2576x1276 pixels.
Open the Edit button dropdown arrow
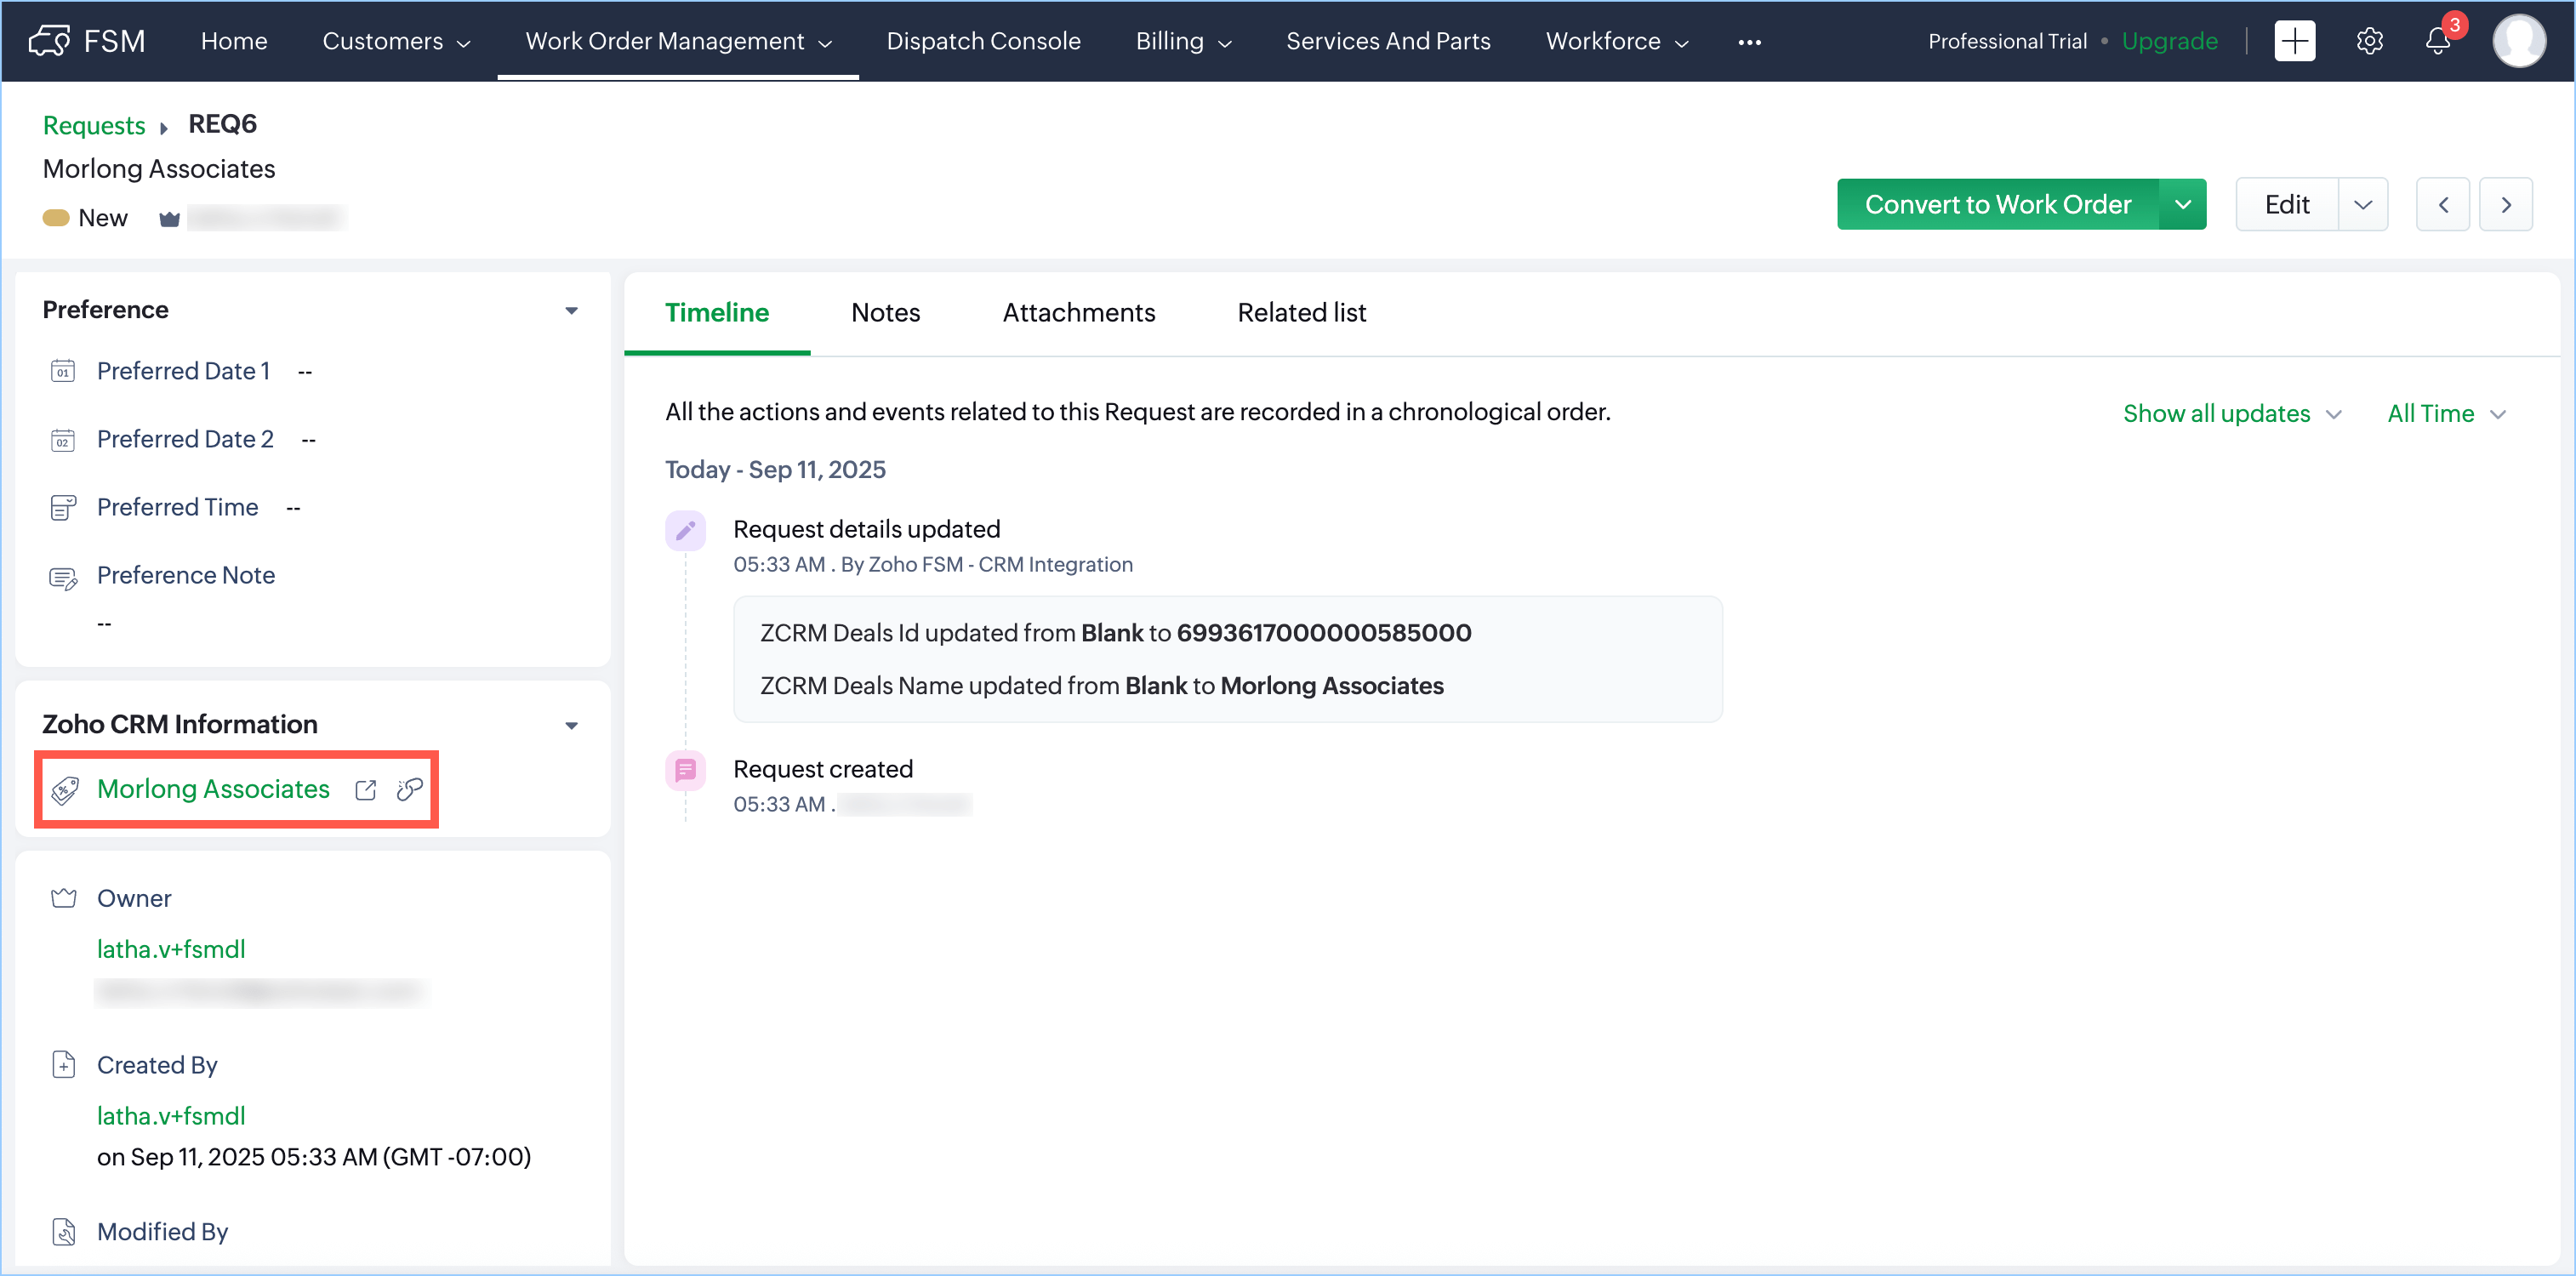(2363, 205)
